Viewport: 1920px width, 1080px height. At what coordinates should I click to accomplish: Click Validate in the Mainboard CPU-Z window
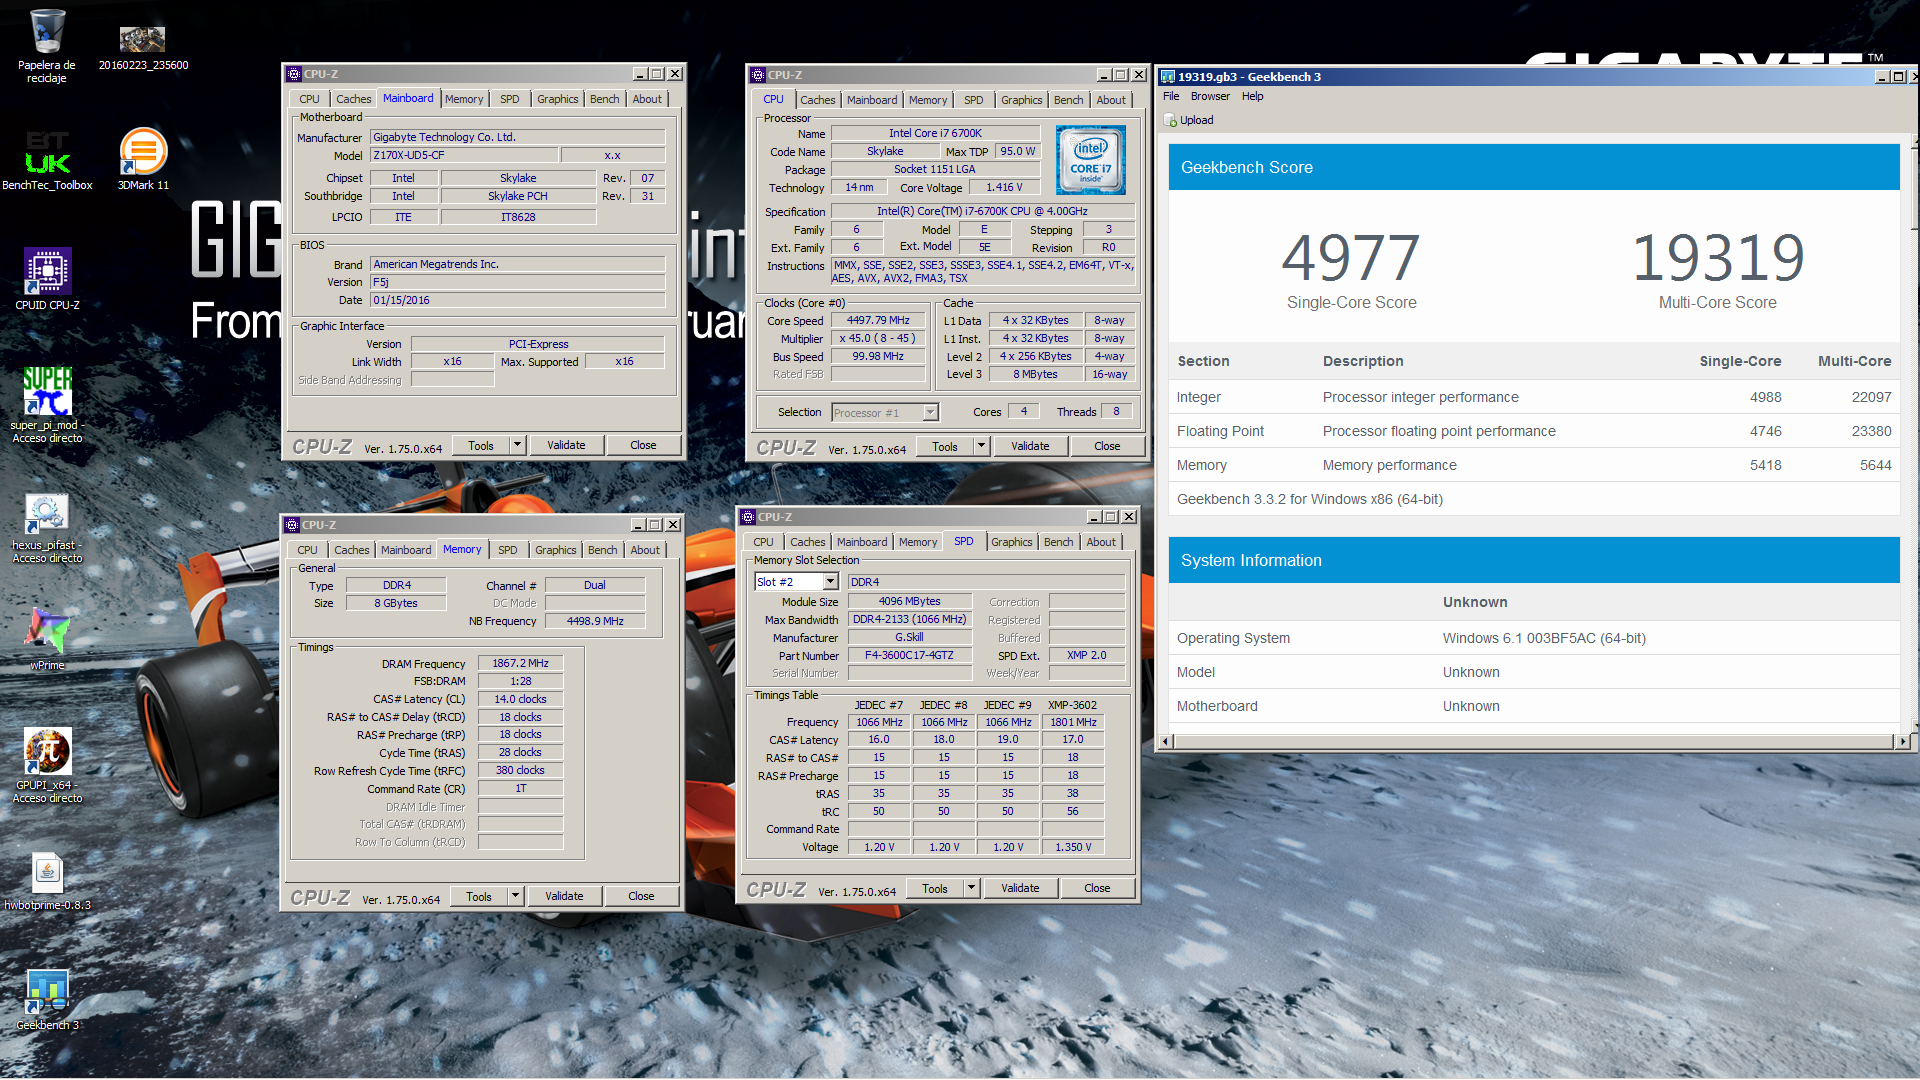point(566,445)
